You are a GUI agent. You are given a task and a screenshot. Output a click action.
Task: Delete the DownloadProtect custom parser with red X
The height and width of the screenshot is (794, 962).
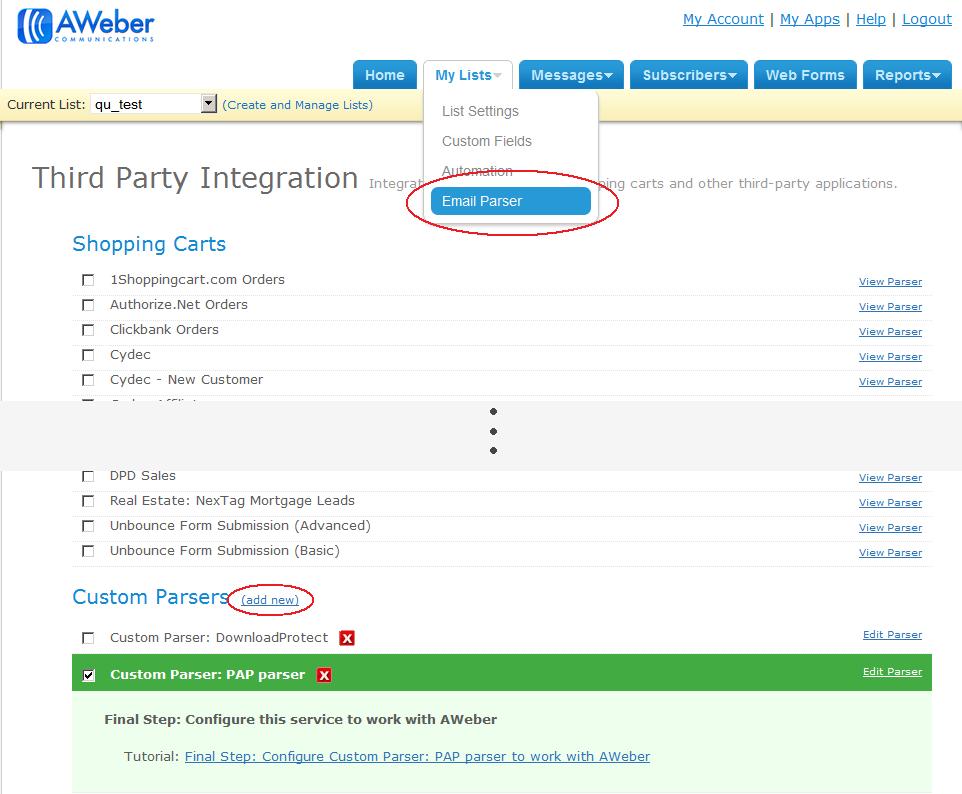[347, 638]
